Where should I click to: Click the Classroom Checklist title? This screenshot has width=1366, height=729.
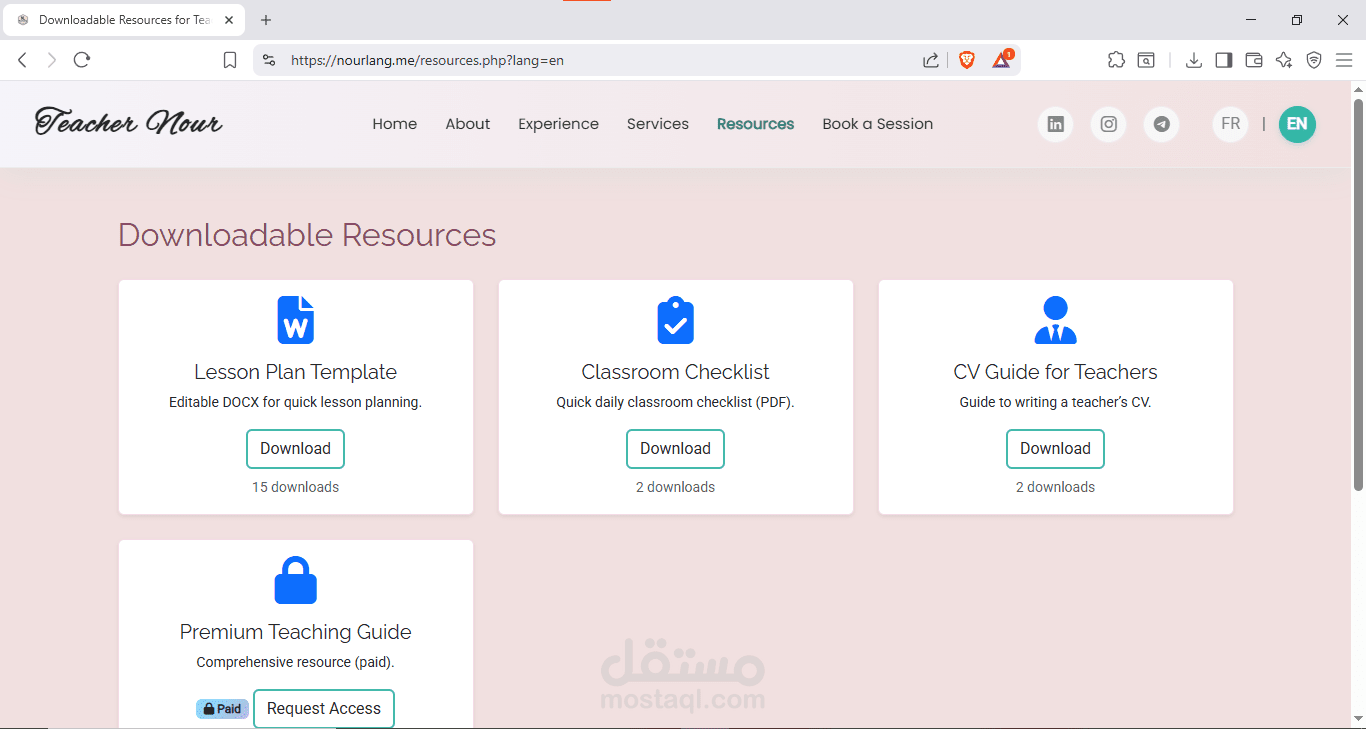tap(675, 372)
